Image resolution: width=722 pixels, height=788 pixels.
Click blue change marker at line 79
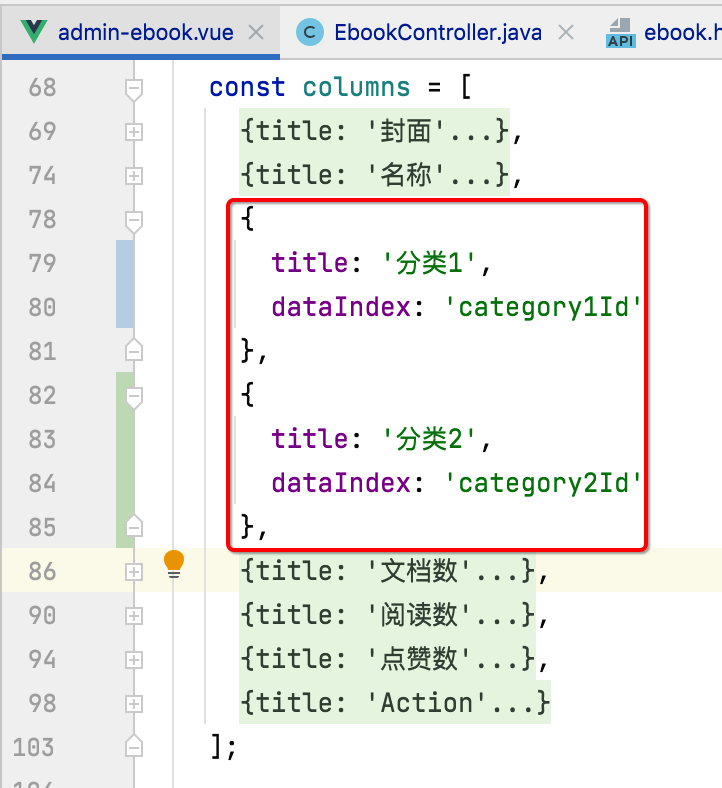click(125, 284)
